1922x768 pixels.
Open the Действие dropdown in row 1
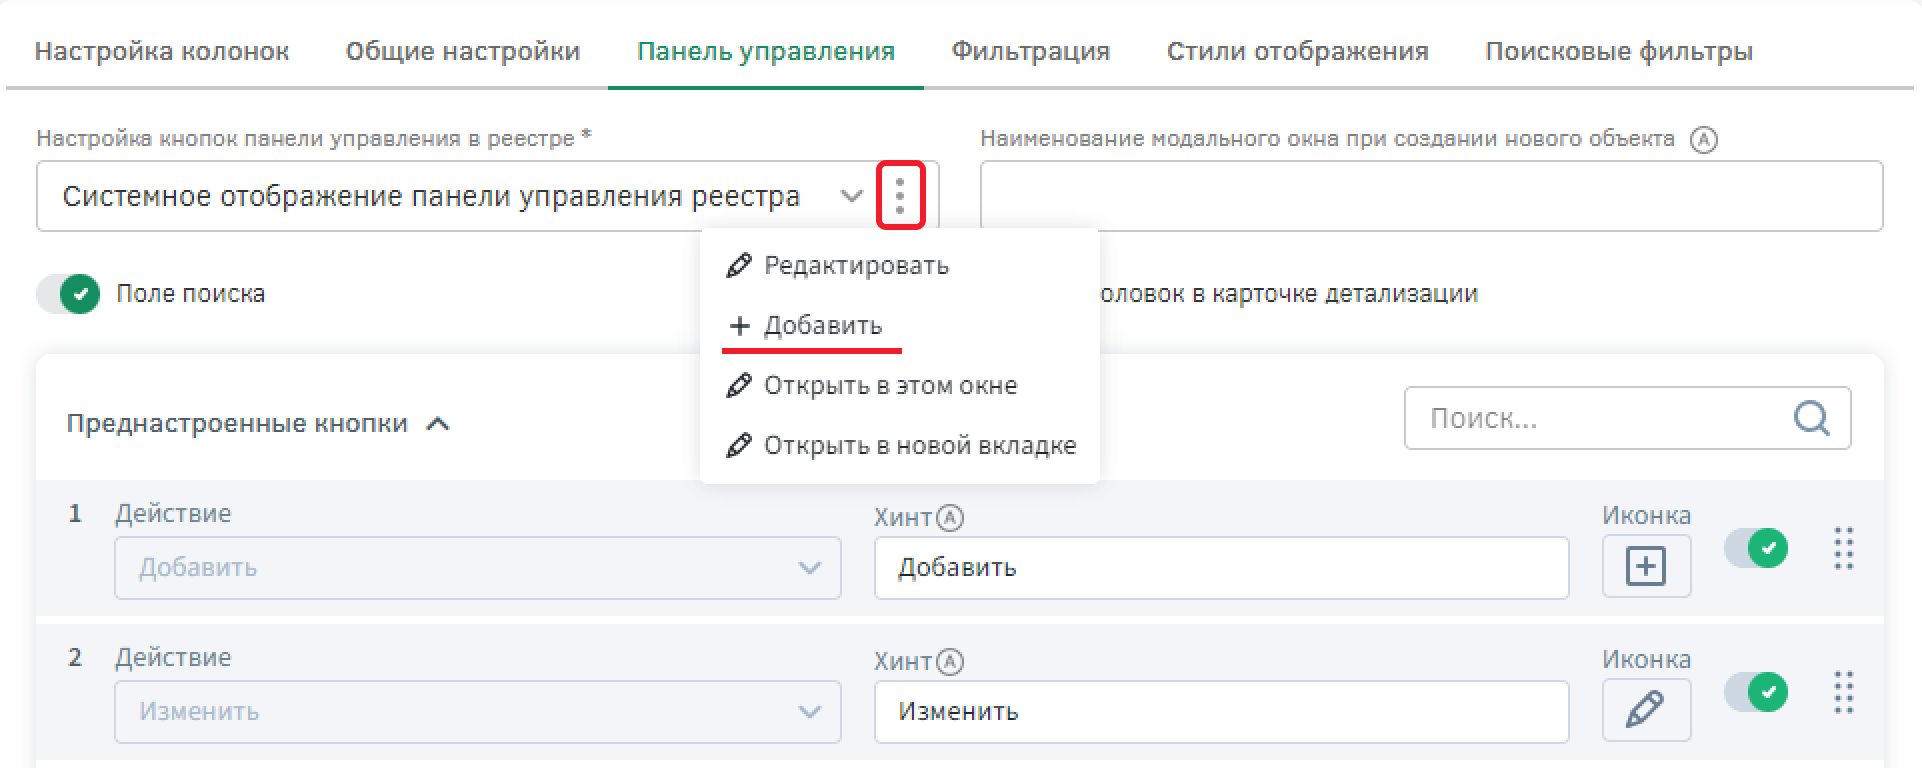[477, 568]
